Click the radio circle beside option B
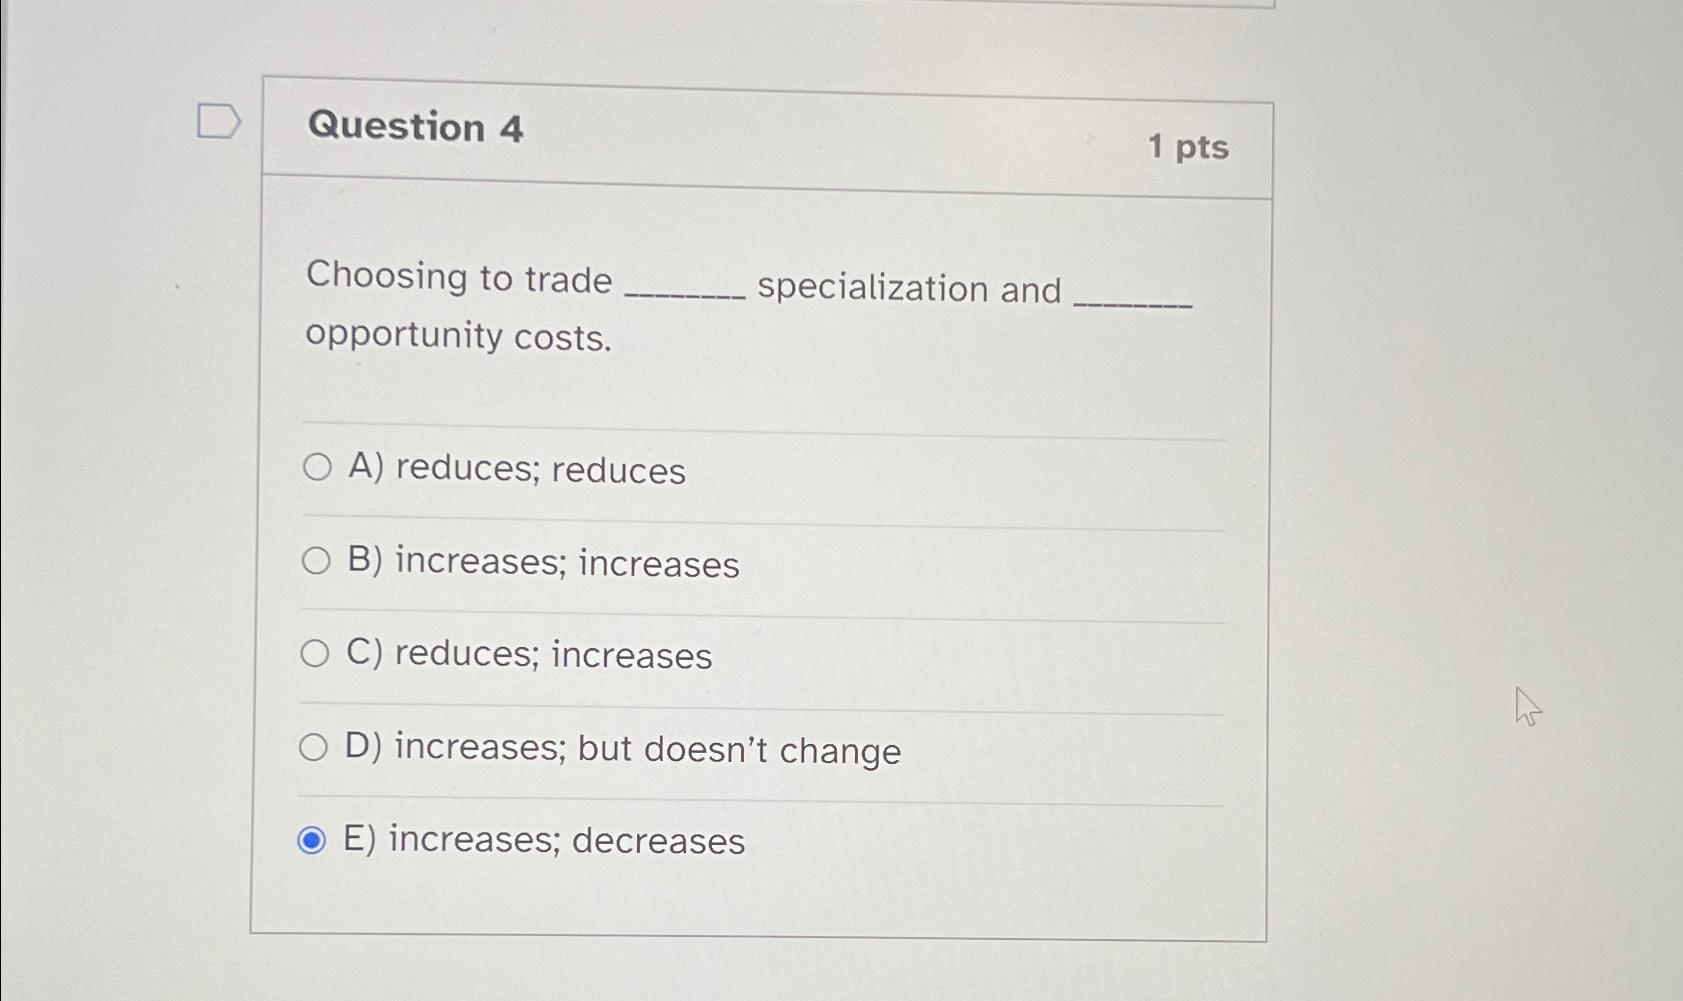Viewport: 1683px width, 1001px height. pyautogui.click(x=316, y=562)
